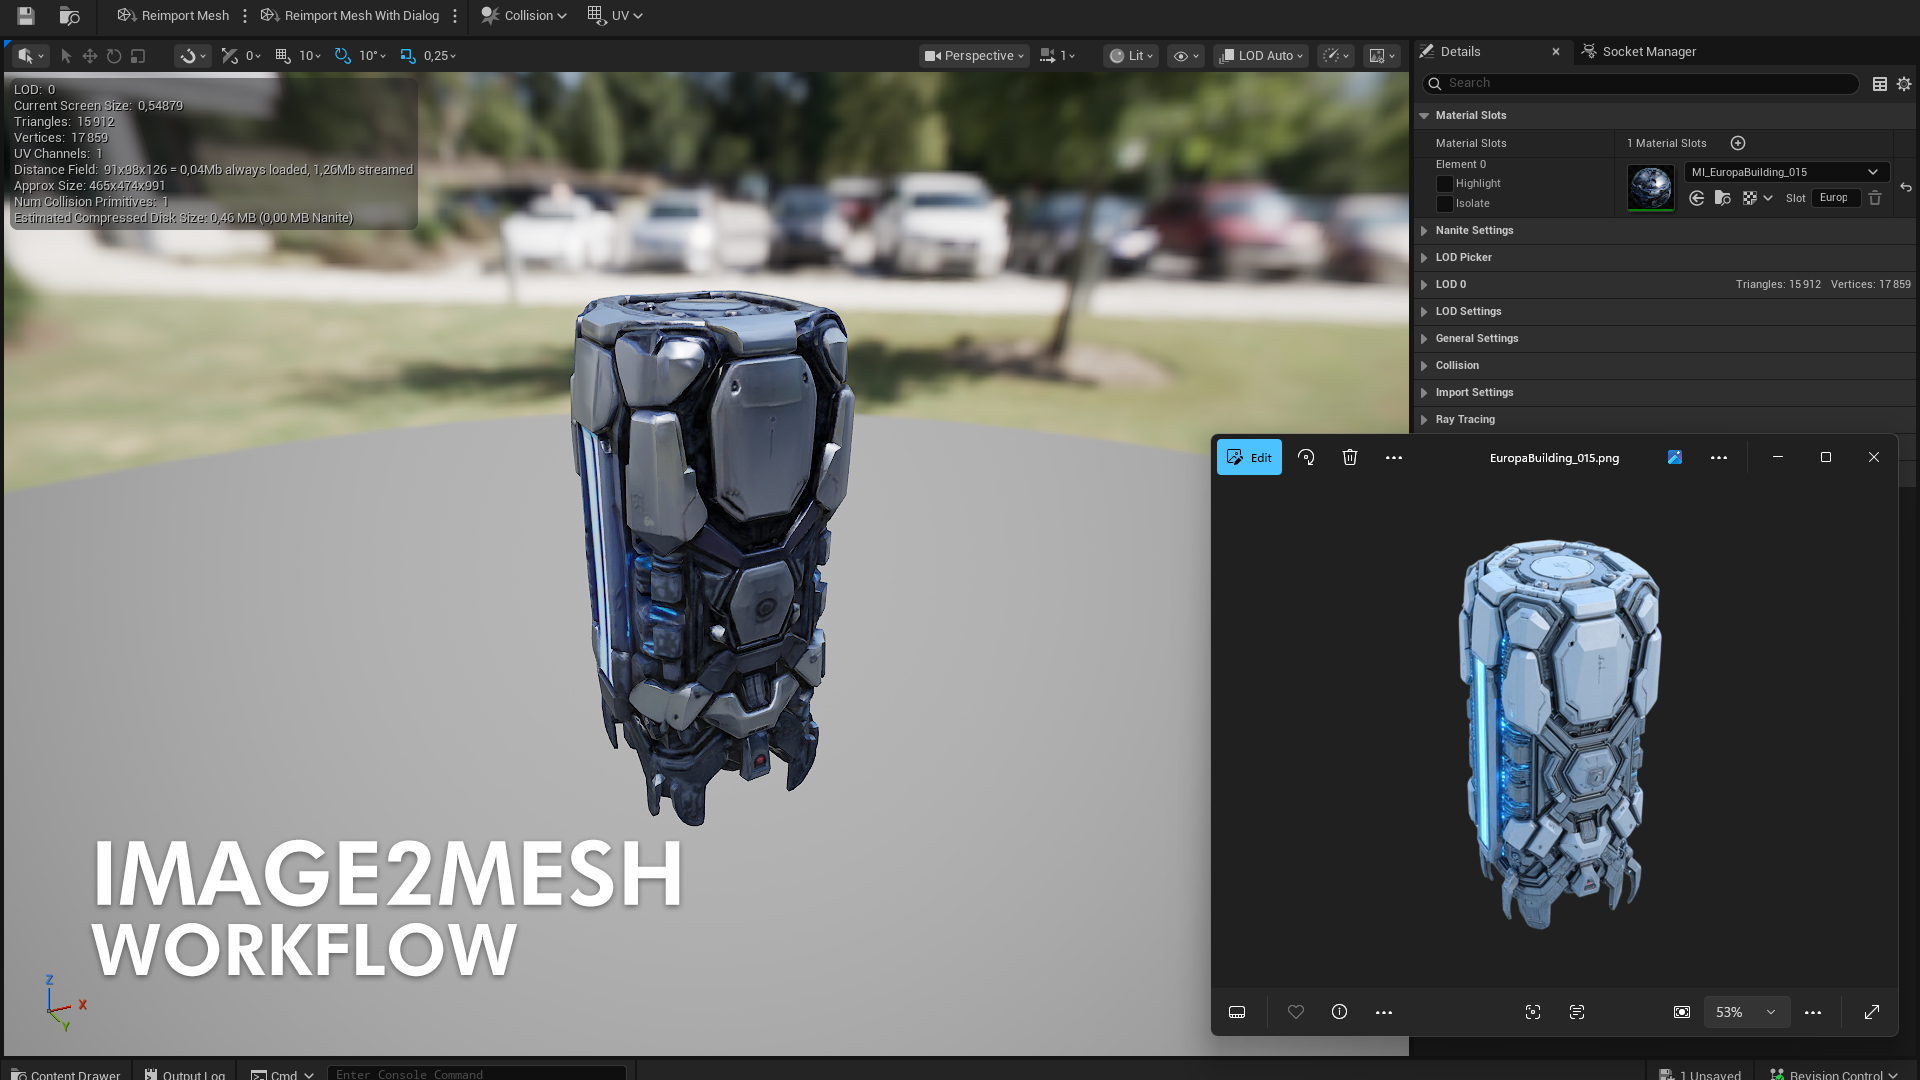Enable the Highlight checkbox for Element 0
This screenshot has width=1920, height=1080.
pos(1444,184)
